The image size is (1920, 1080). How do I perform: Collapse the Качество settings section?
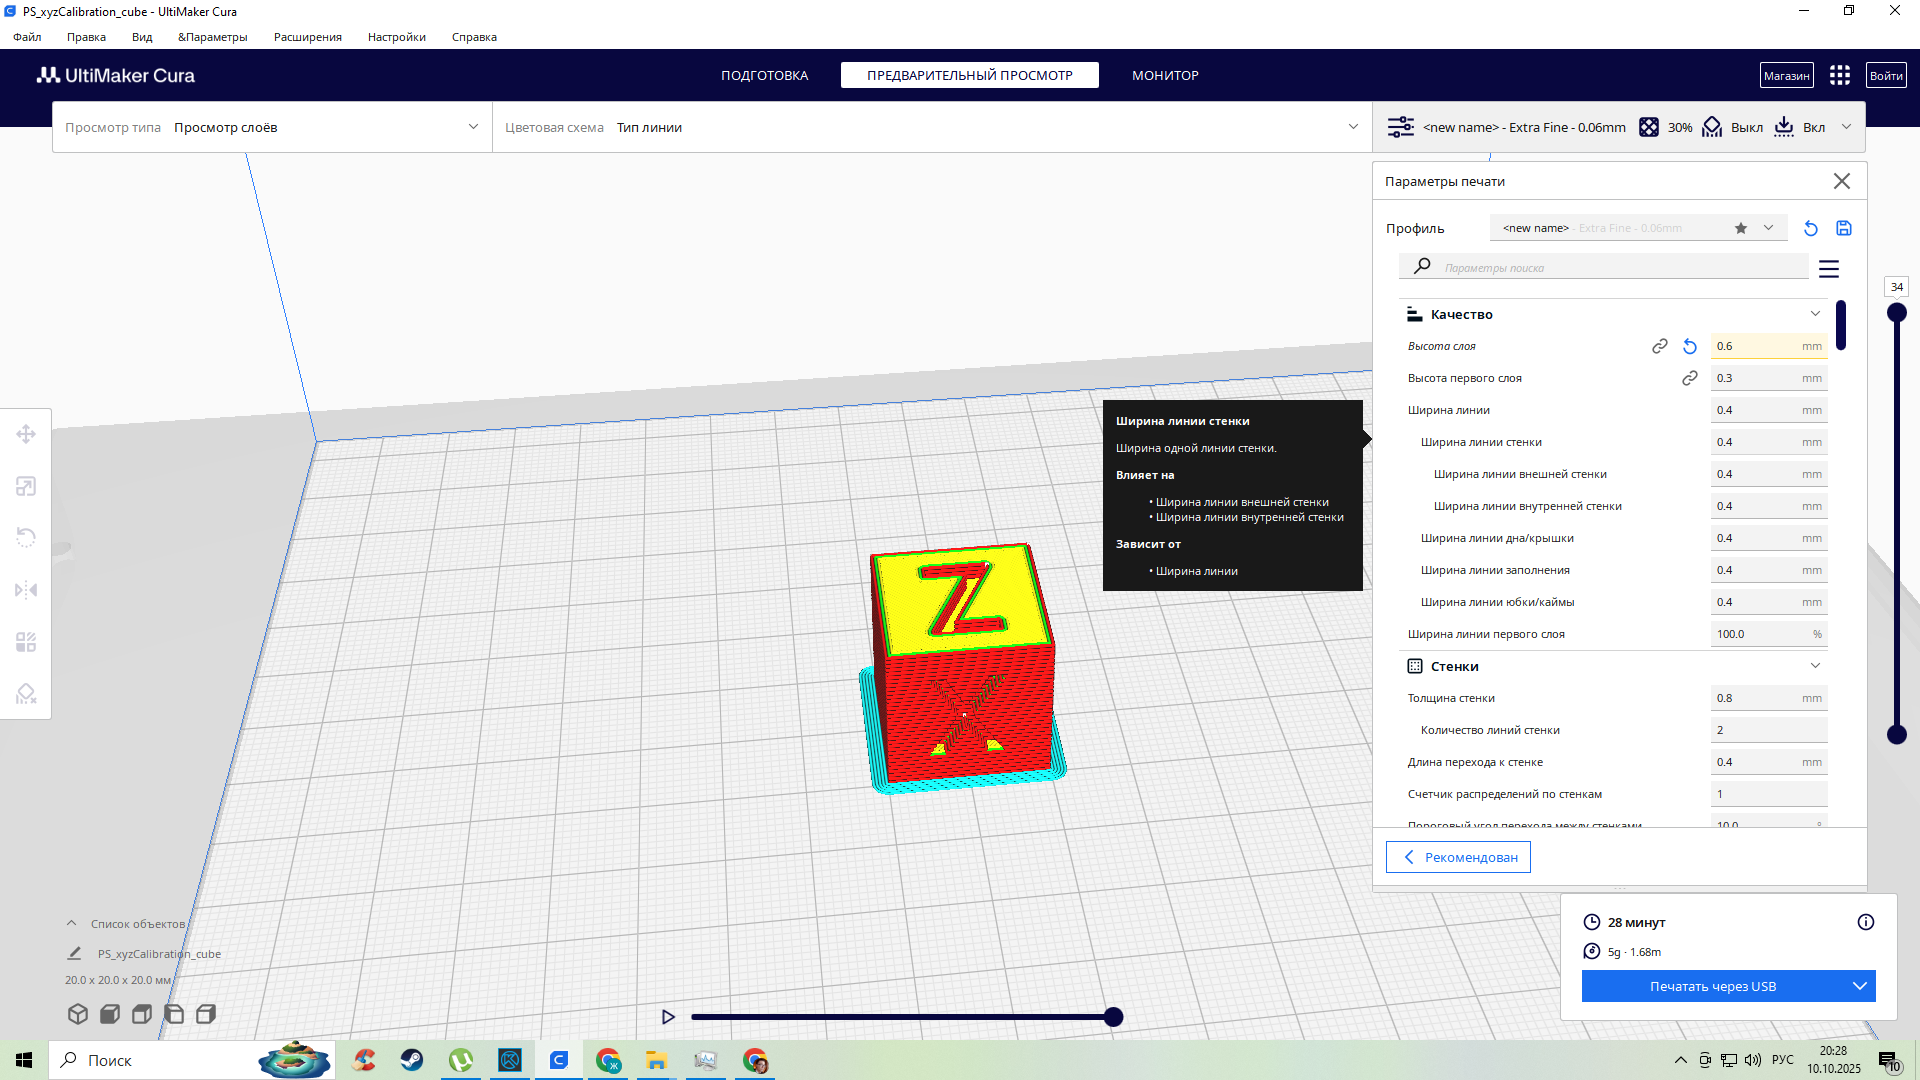coord(1815,314)
